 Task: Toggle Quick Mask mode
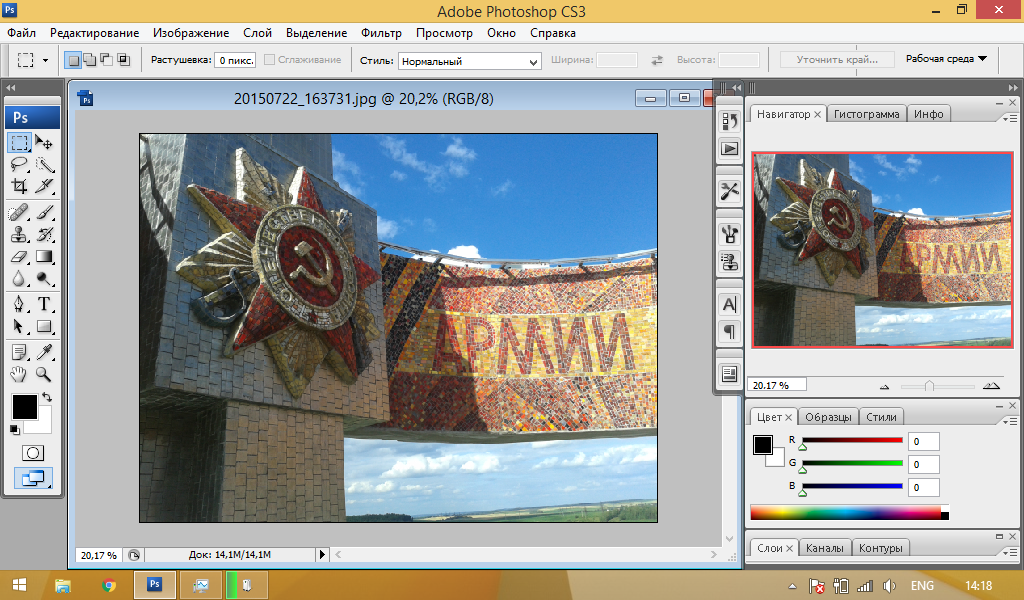[33, 453]
